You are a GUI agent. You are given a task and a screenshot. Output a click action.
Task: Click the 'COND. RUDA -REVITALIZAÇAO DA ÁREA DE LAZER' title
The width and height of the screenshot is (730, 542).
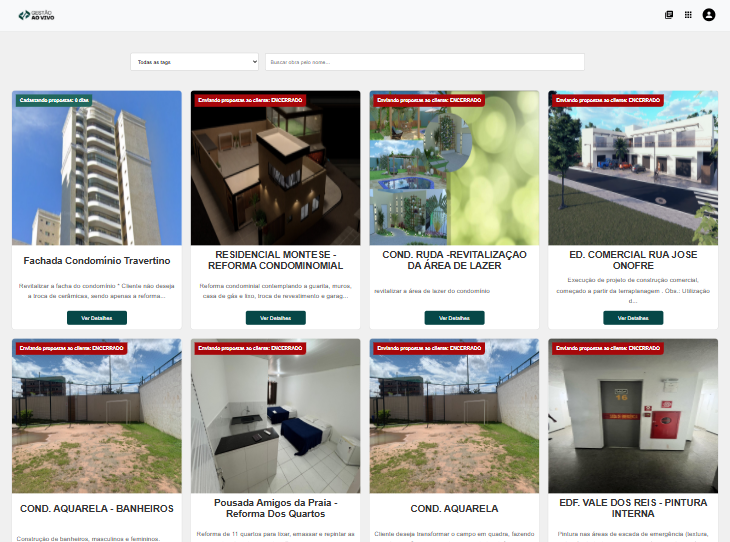(454, 260)
